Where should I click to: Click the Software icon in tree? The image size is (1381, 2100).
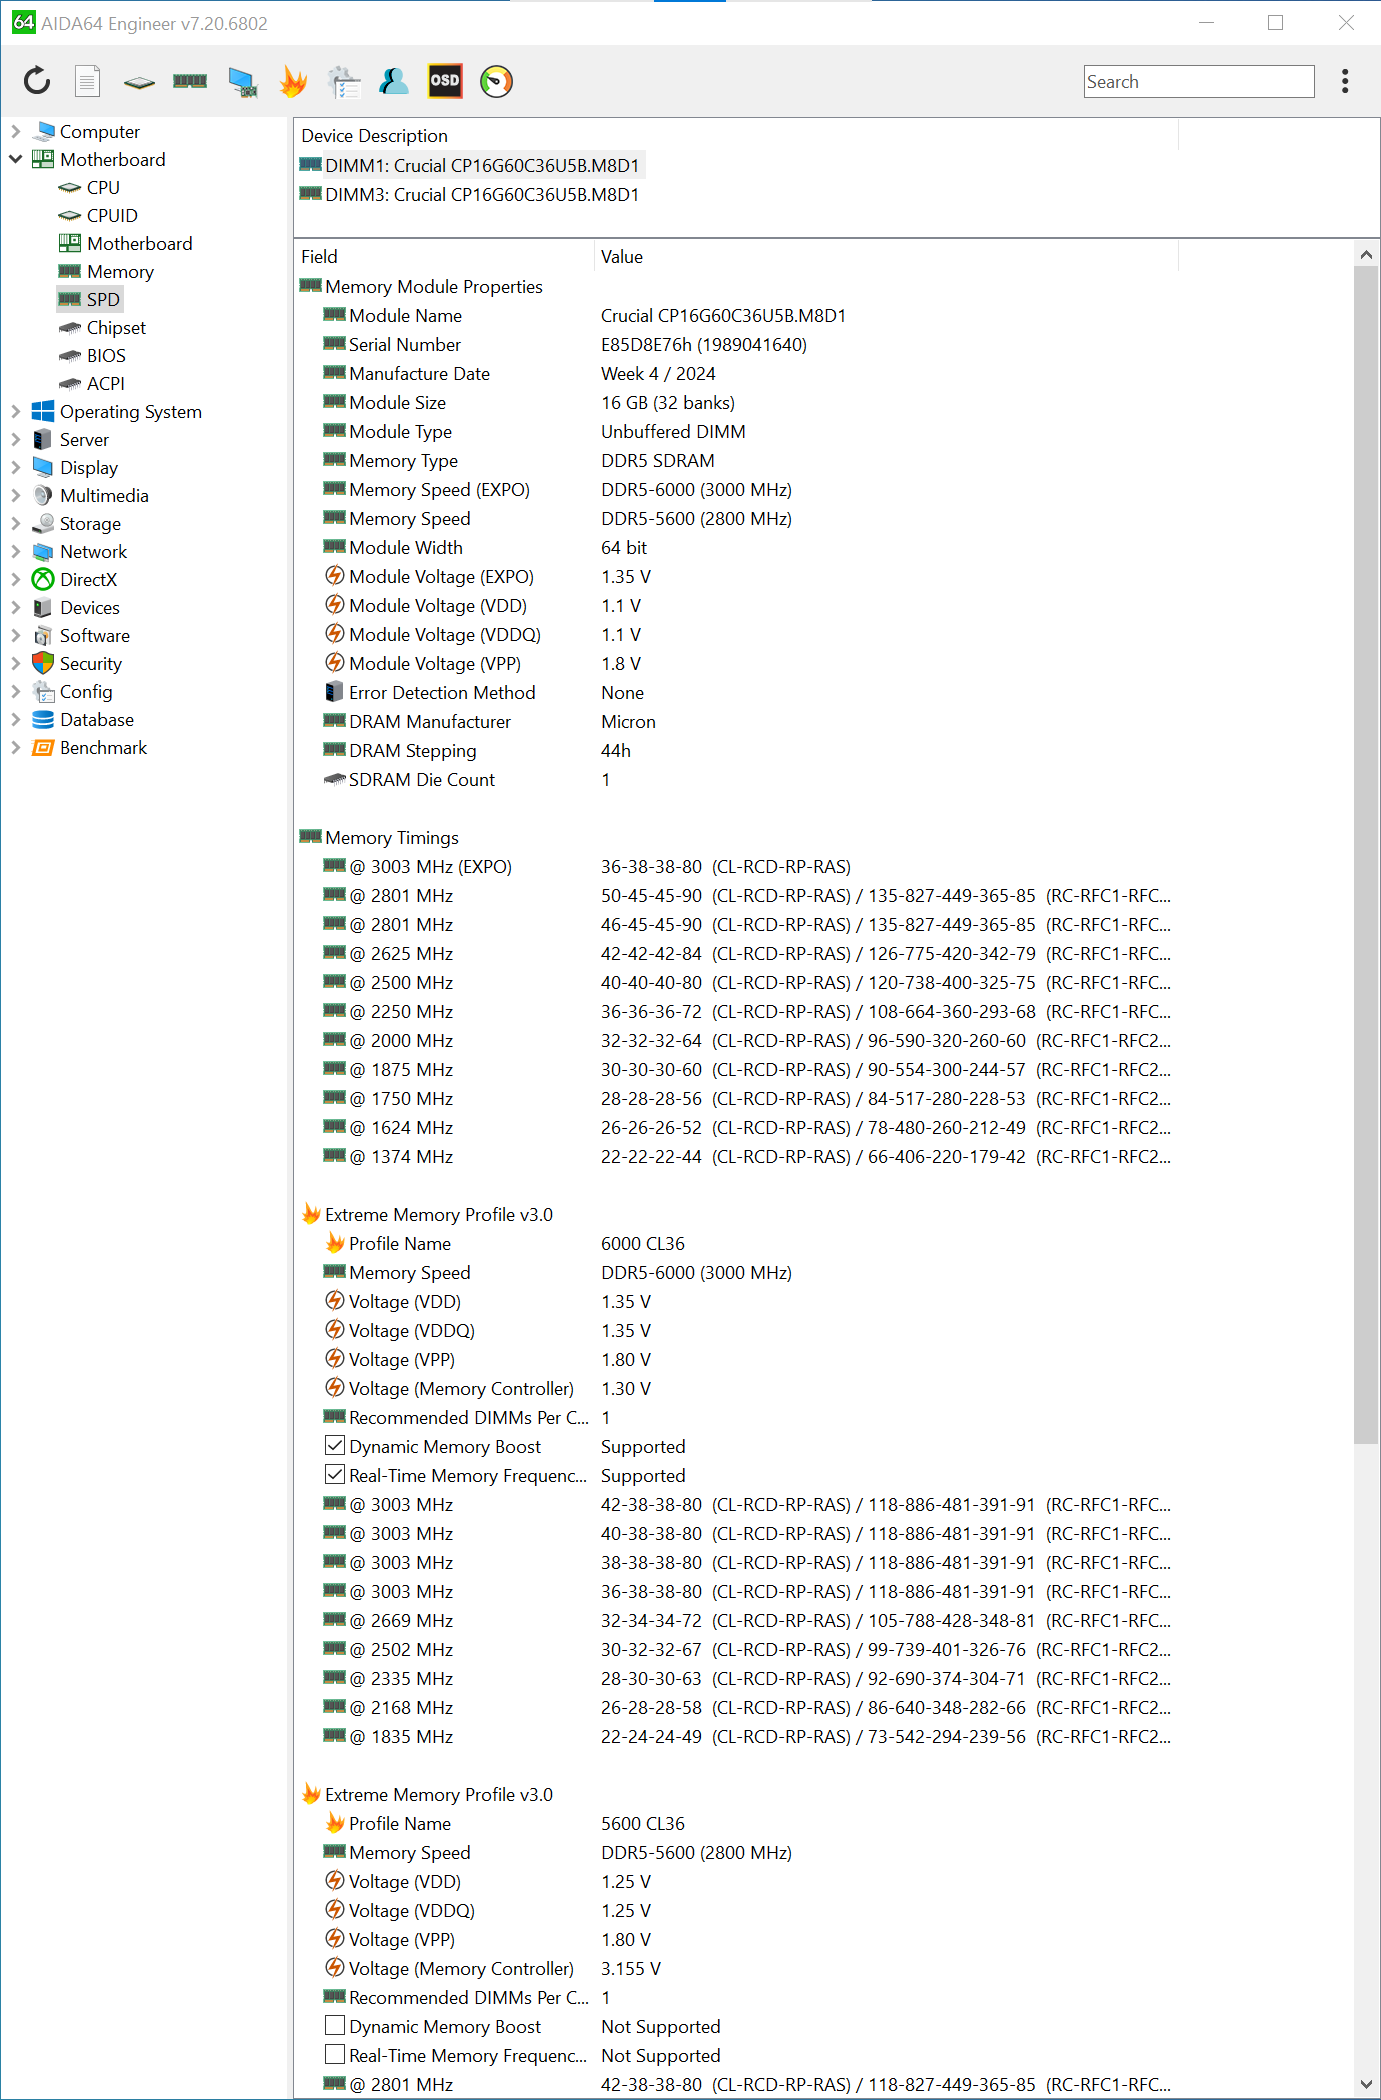tap(43, 635)
